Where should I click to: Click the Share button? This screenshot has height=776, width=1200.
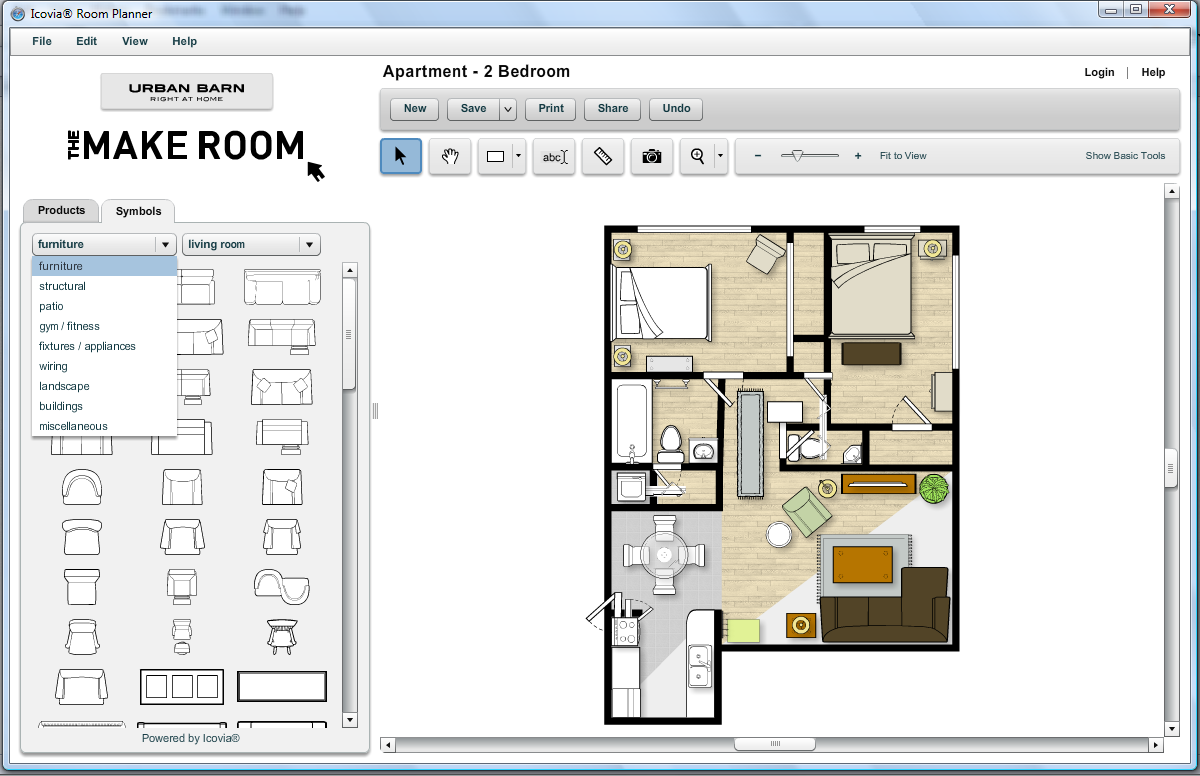(x=613, y=109)
